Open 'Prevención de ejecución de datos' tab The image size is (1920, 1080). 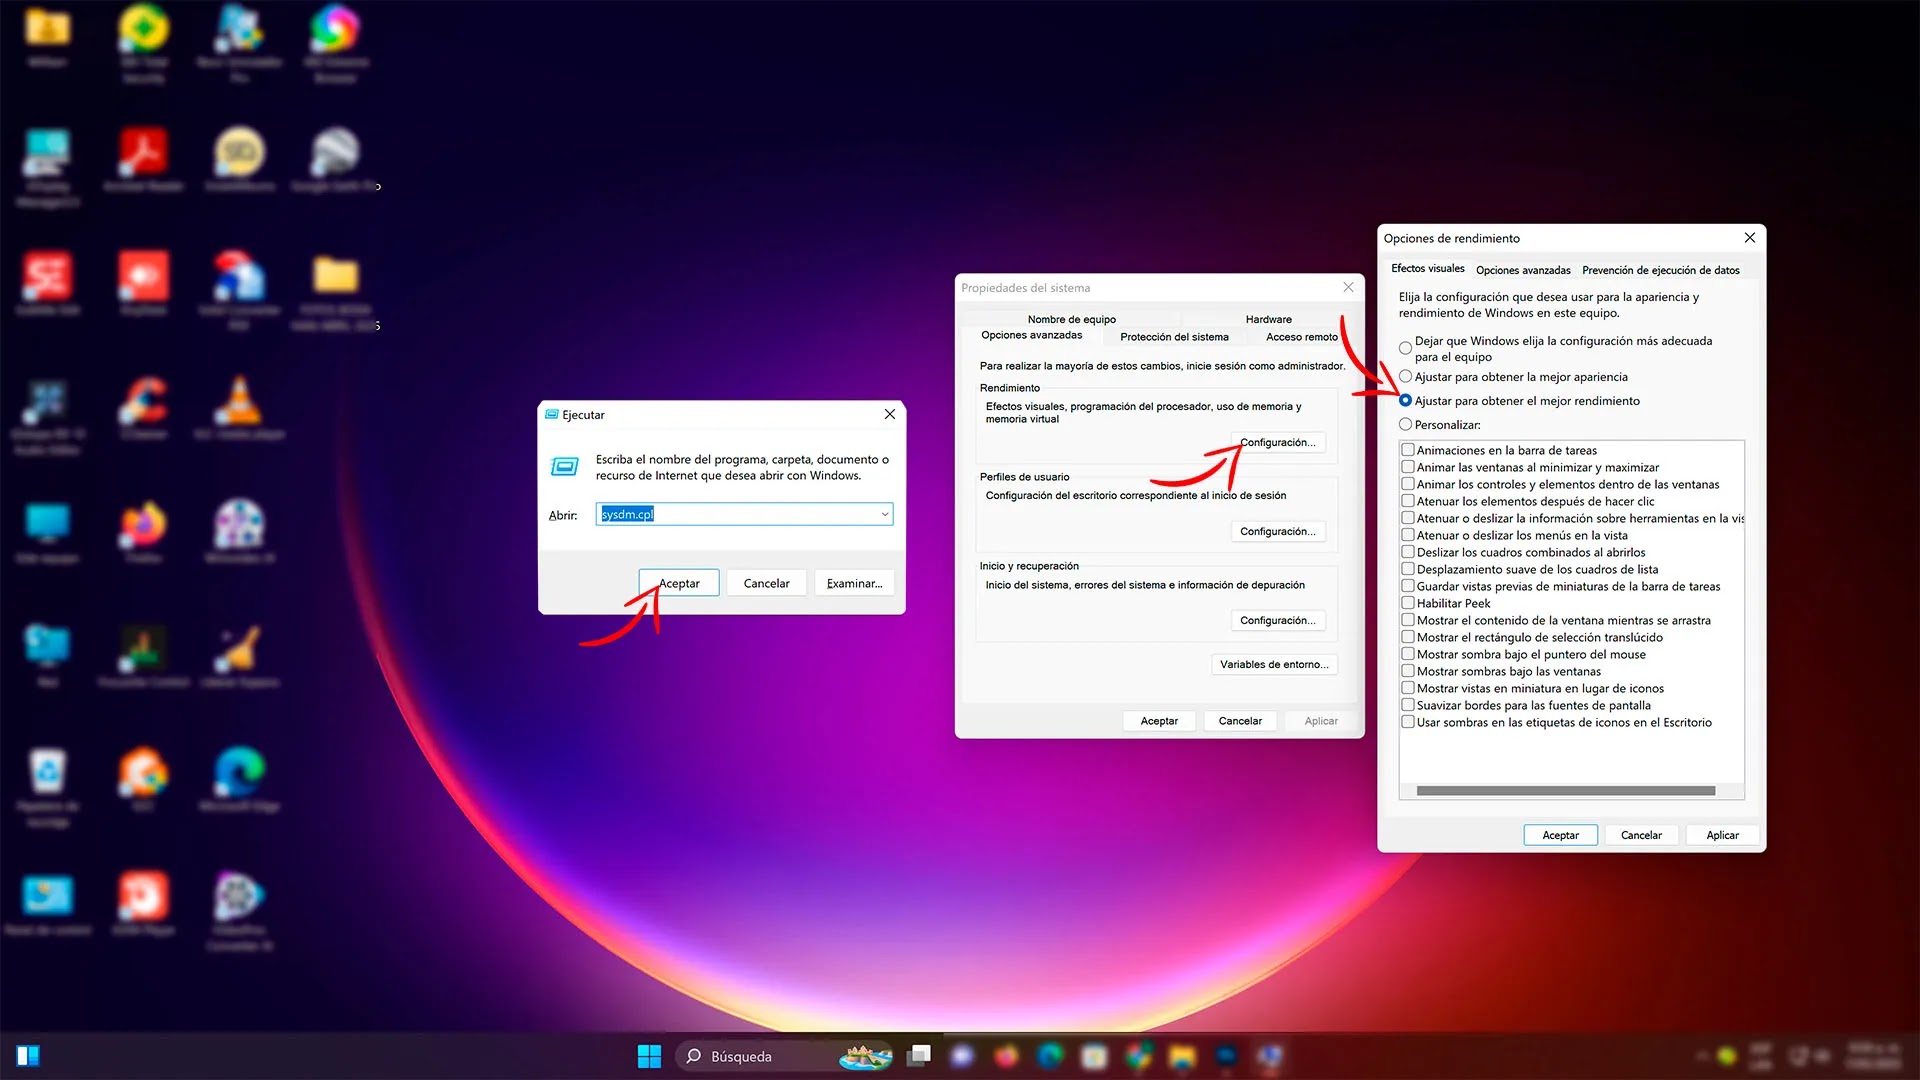(1660, 270)
